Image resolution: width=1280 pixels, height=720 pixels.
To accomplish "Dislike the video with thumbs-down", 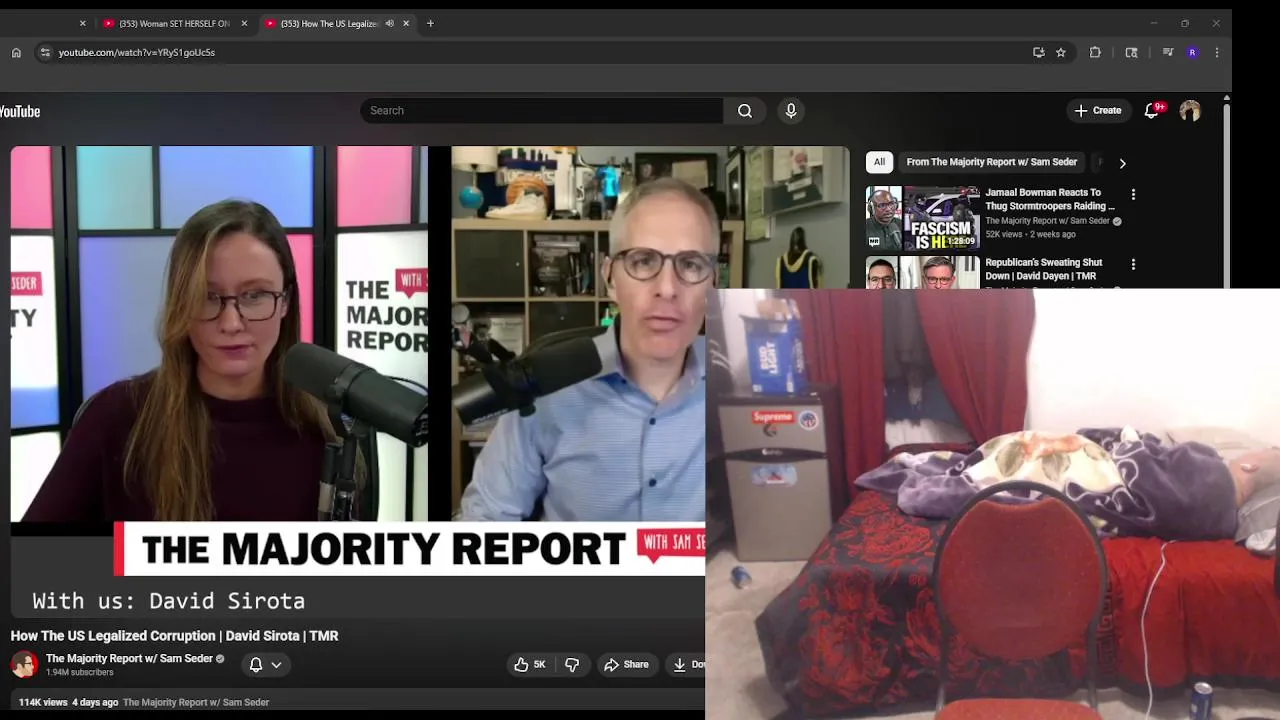I will [x=572, y=664].
